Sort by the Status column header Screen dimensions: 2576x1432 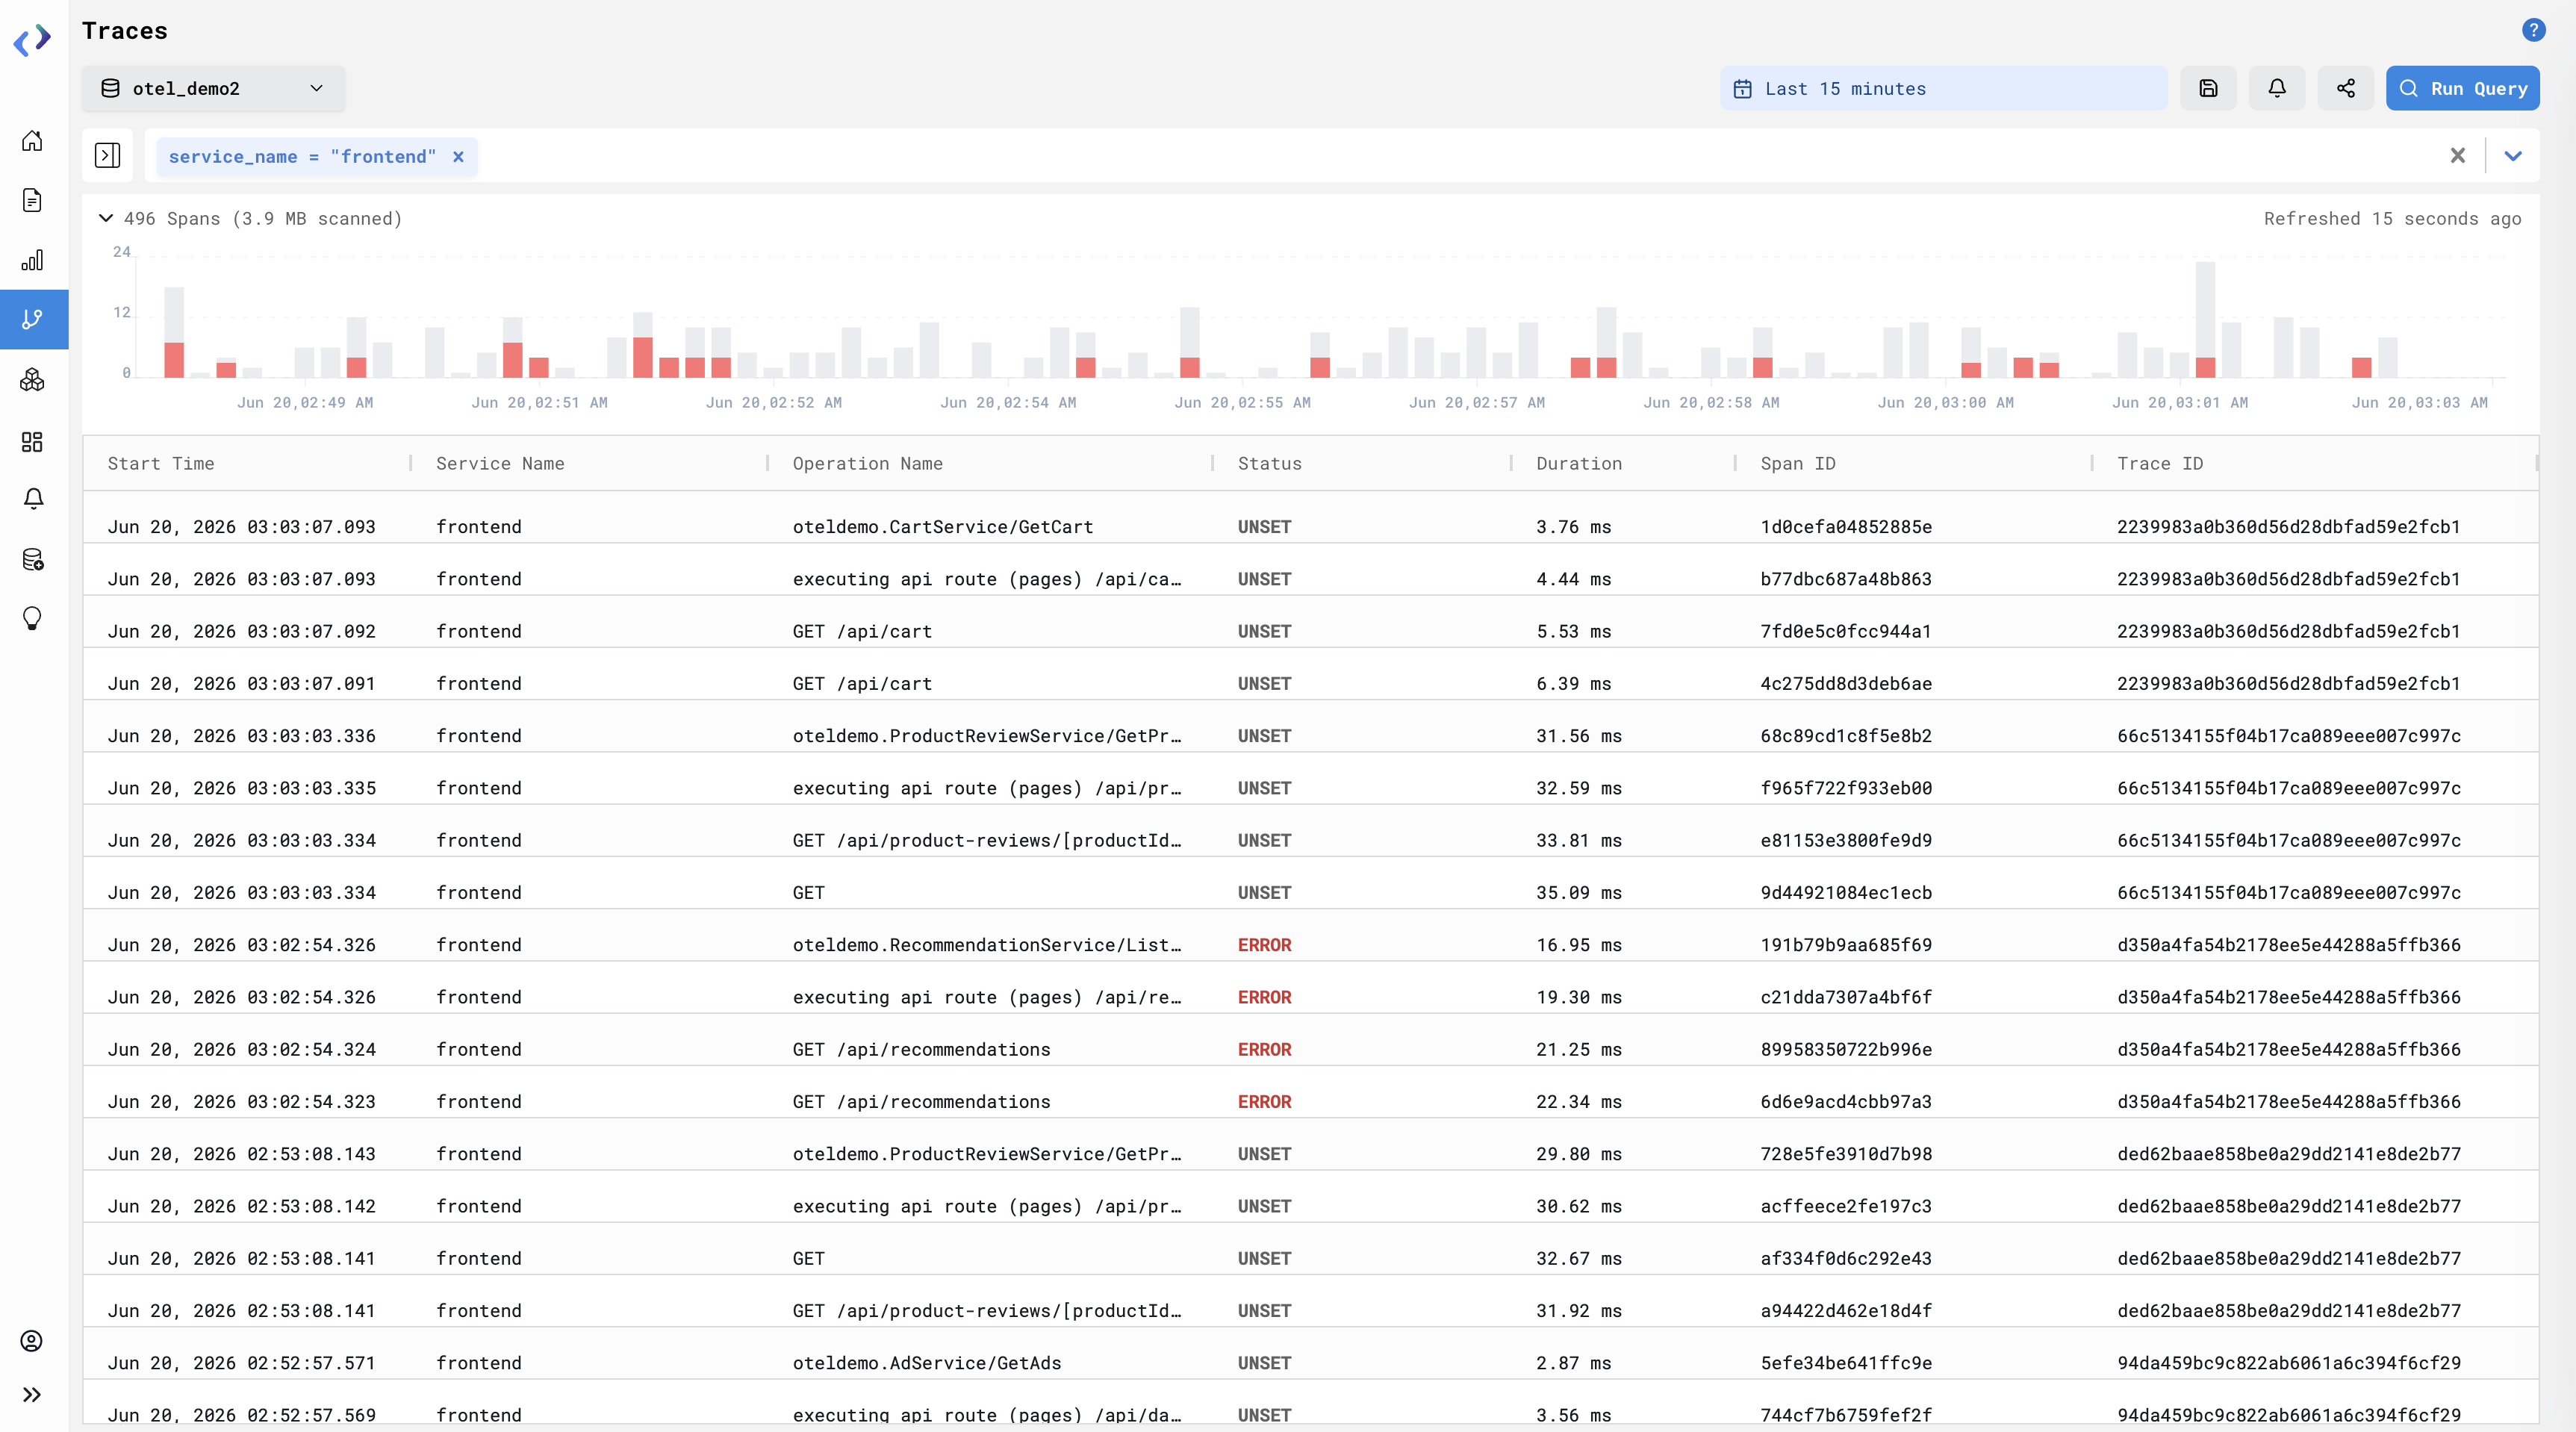pyautogui.click(x=1269, y=463)
